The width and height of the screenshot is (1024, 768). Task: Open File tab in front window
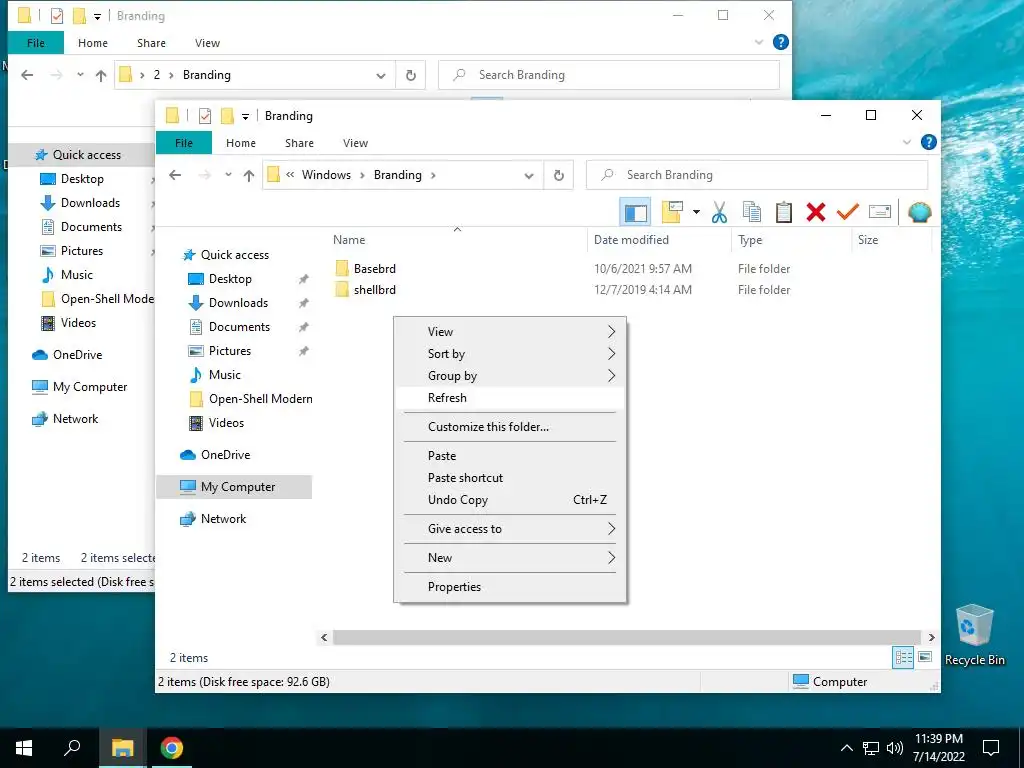pos(184,143)
